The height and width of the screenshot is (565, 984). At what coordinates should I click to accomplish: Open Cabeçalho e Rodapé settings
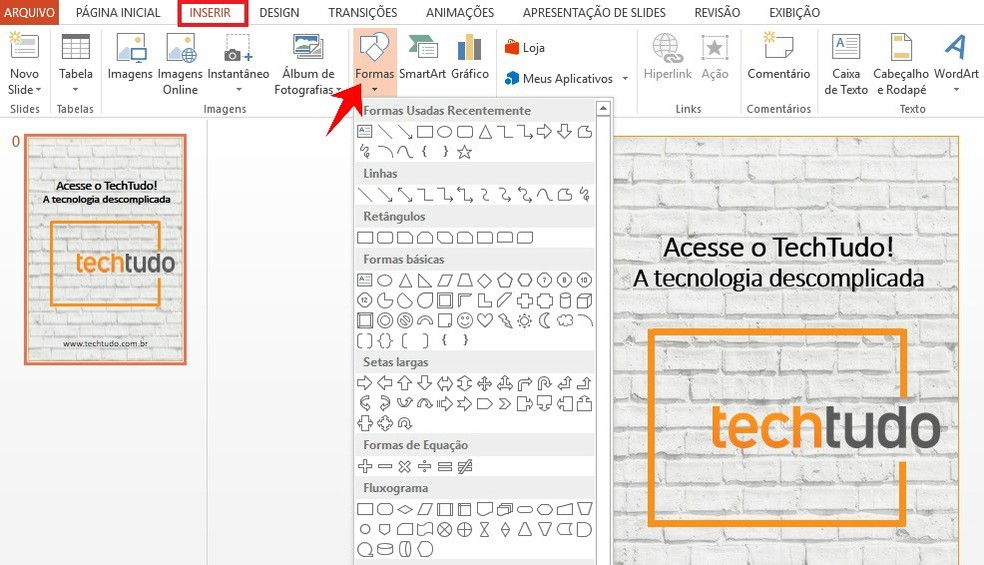click(x=901, y=64)
